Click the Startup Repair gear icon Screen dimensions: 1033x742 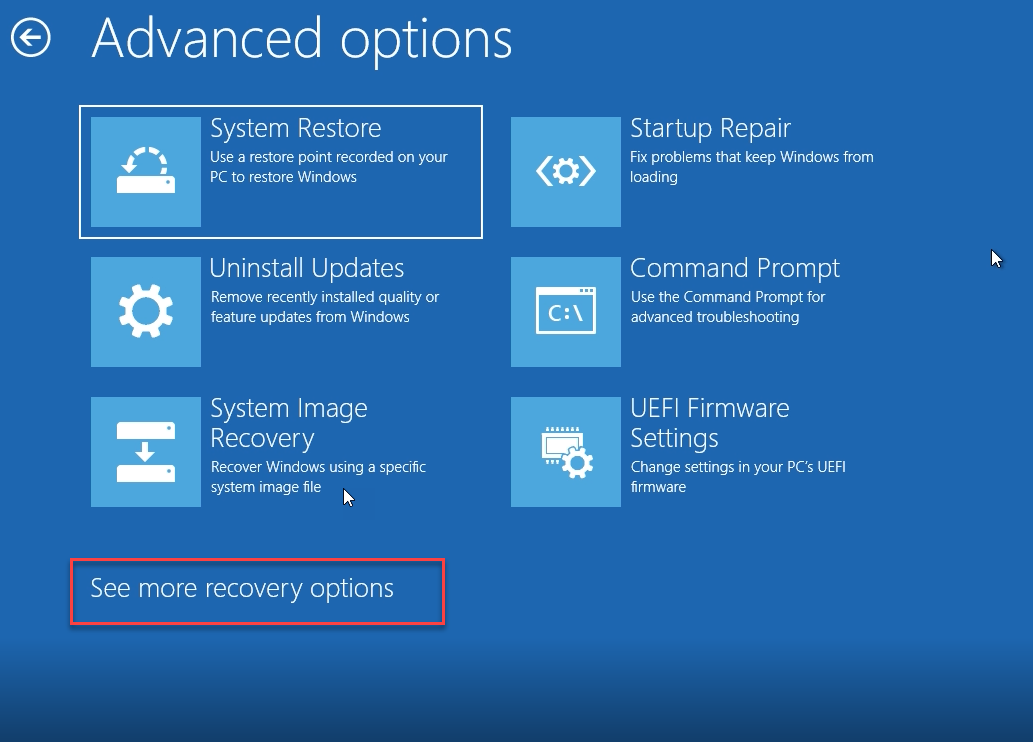(x=565, y=171)
